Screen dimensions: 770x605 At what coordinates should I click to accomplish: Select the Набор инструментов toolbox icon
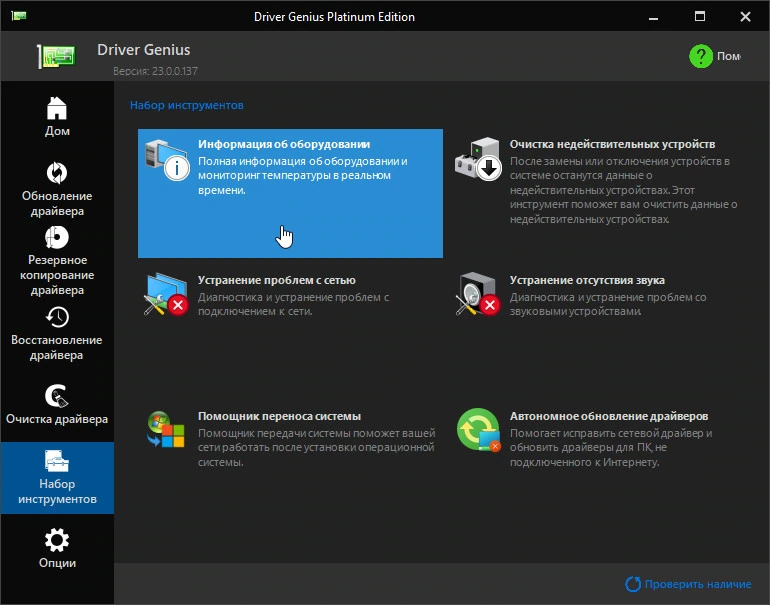tap(57, 461)
